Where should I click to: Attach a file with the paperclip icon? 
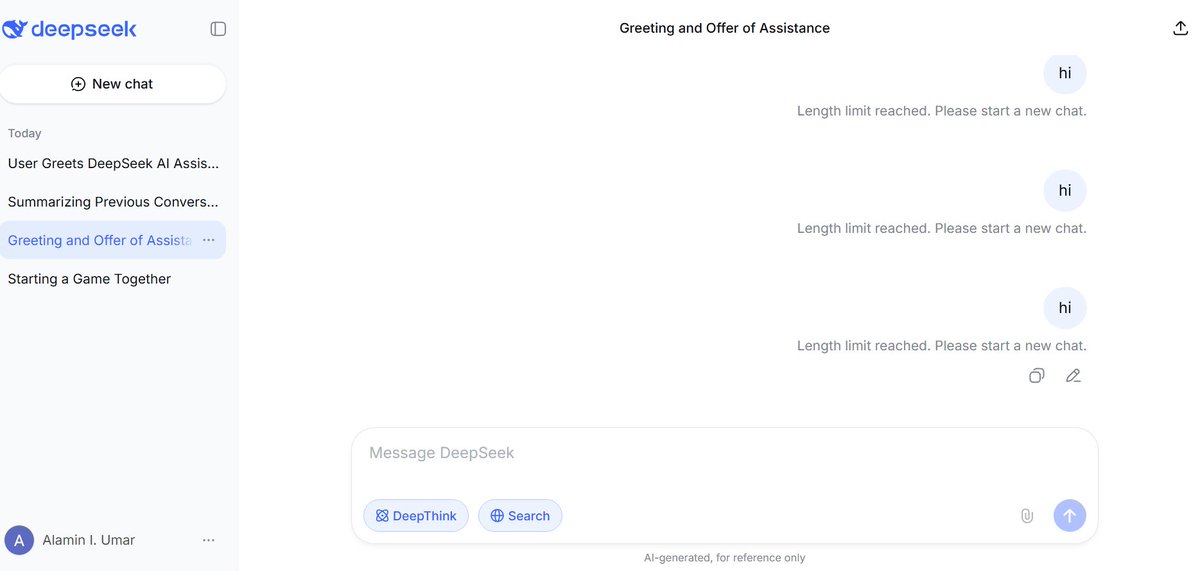click(x=1026, y=516)
